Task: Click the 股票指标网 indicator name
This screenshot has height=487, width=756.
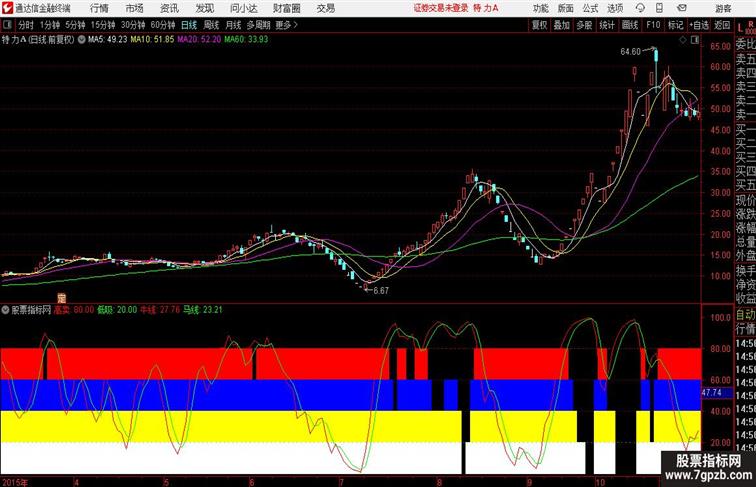Action: pyautogui.click(x=31, y=310)
